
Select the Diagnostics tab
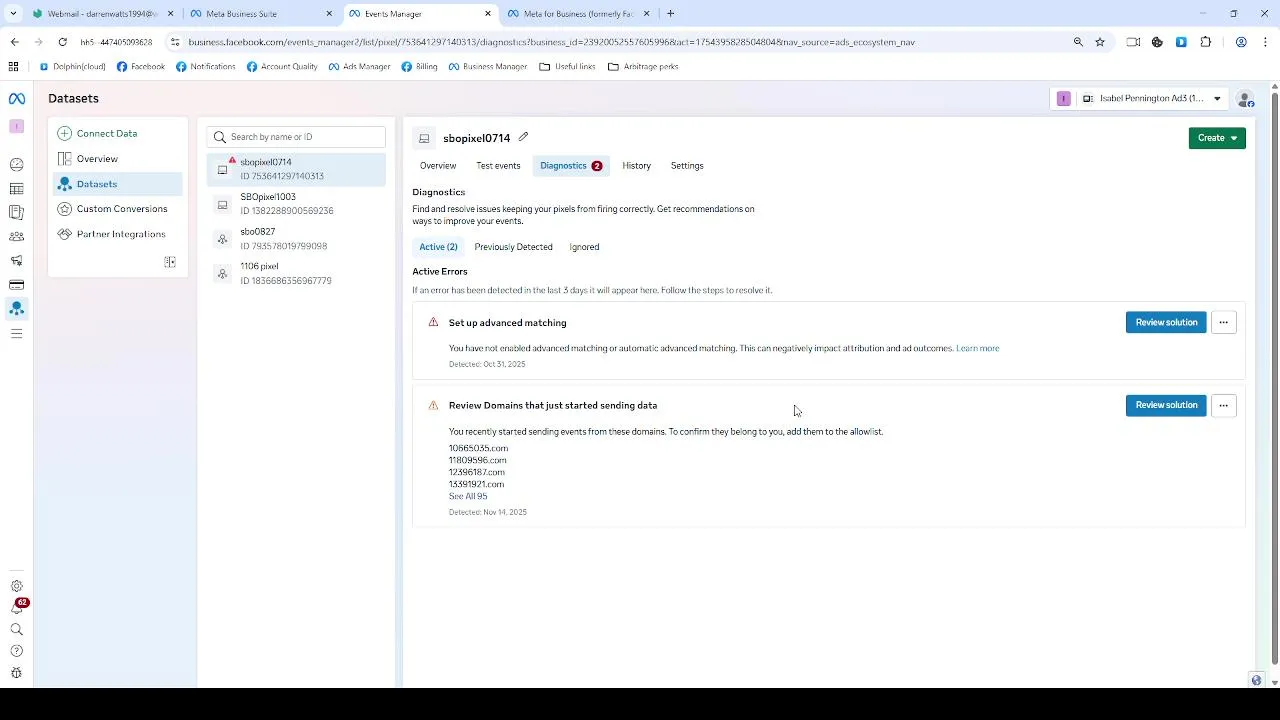(x=571, y=166)
